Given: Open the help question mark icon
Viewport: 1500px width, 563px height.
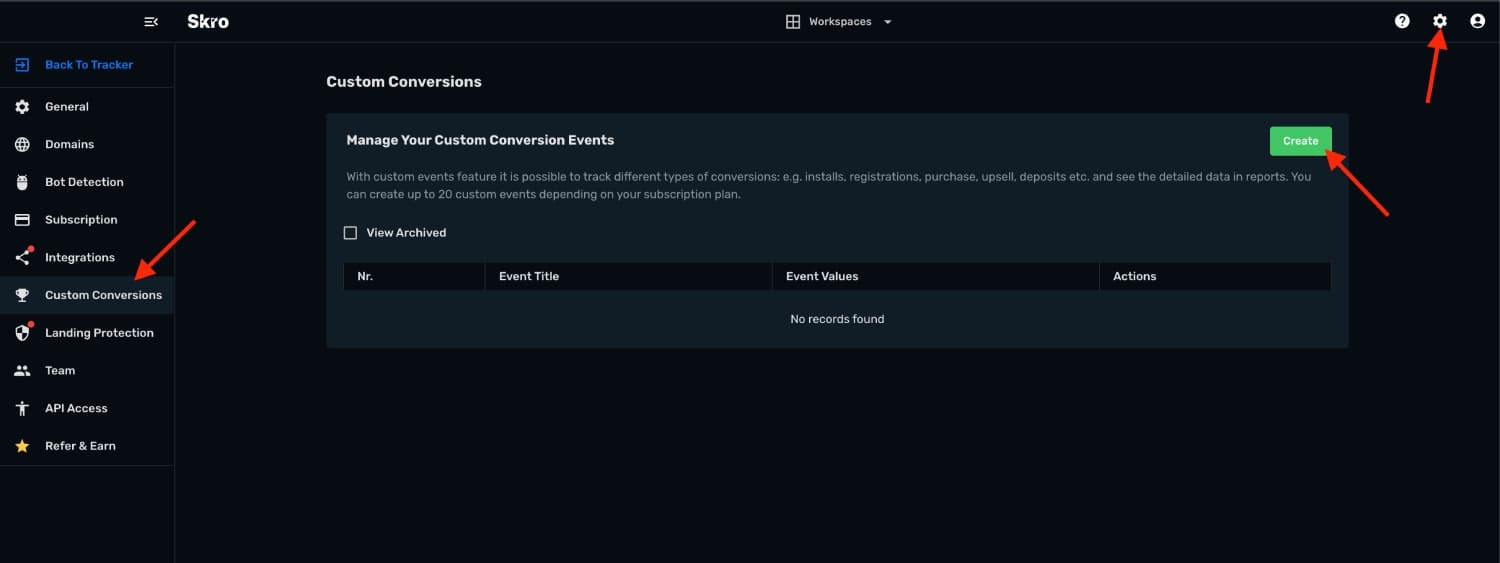Looking at the screenshot, I should [x=1402, y=21].
